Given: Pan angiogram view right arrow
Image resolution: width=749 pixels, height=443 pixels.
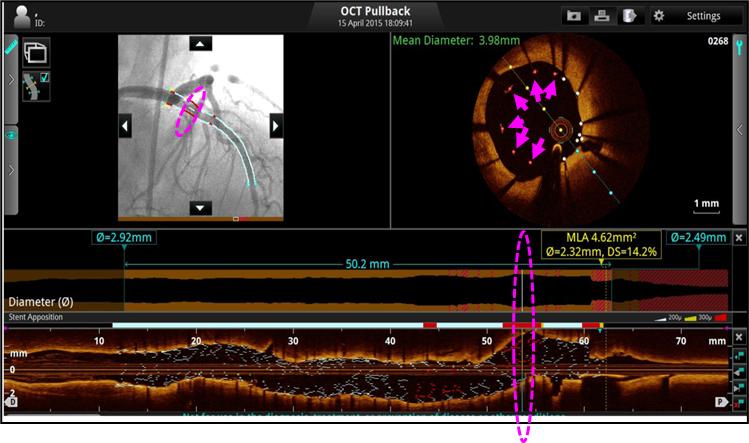Looking at the screenshot, I should 277,126.
